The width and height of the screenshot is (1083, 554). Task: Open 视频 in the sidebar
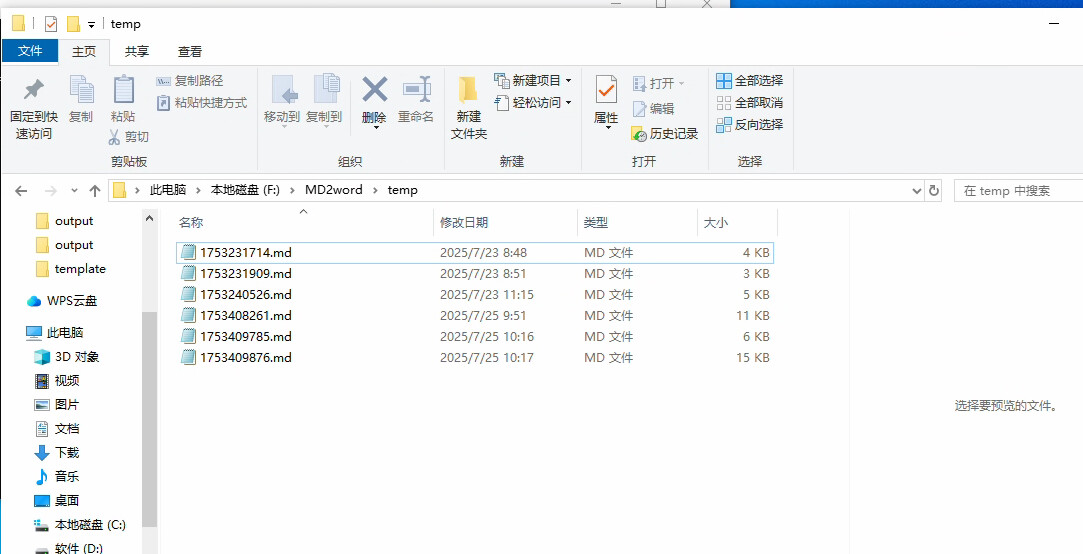tap(57, 381)
